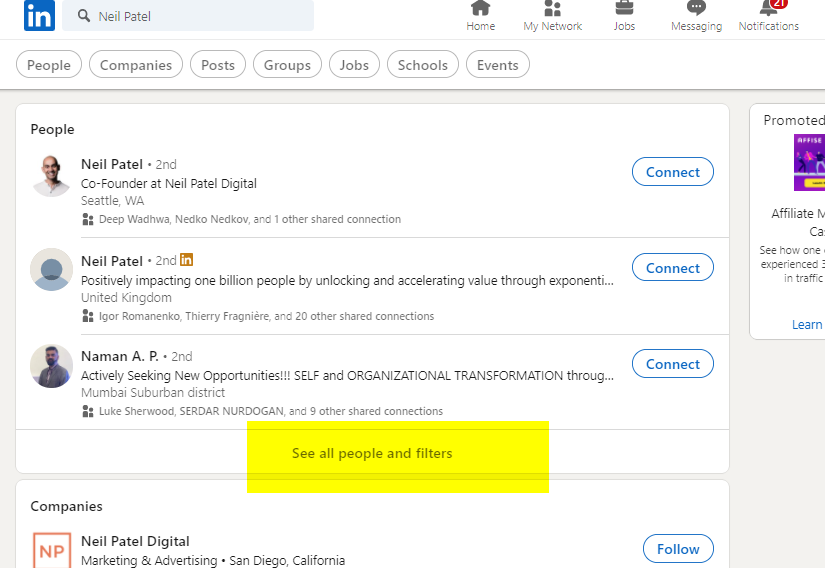Click the Home label in navigation

coord(480,26)
